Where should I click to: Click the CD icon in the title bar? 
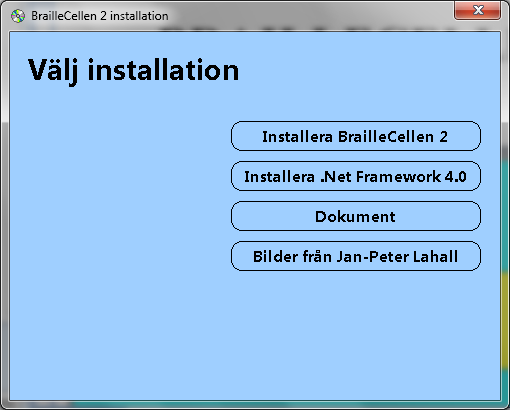tap(18, 16)
